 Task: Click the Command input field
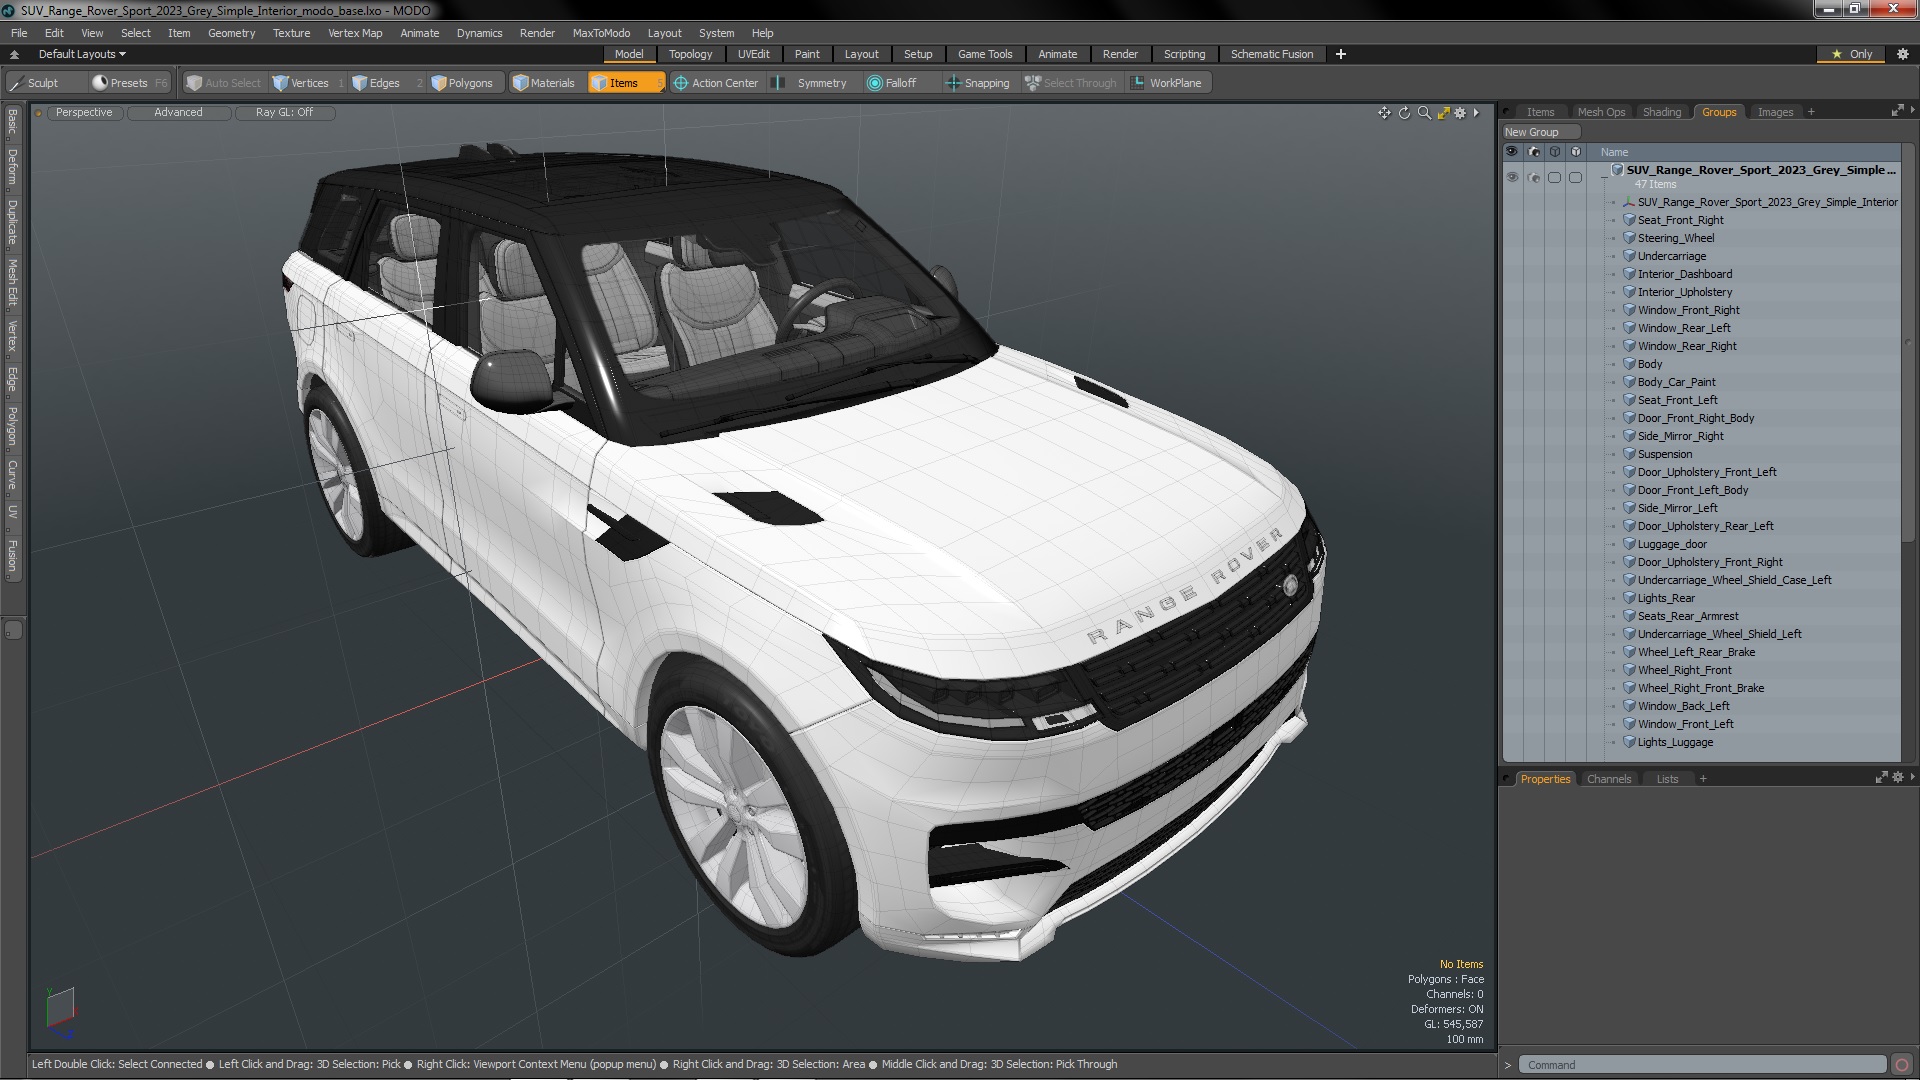point(1703,1065)
